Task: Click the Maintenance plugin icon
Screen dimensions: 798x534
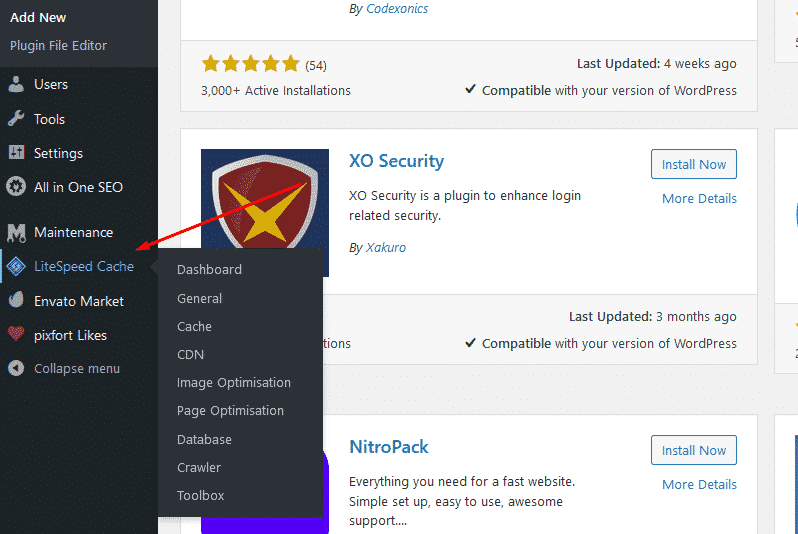Action: (x=16, y=232)
